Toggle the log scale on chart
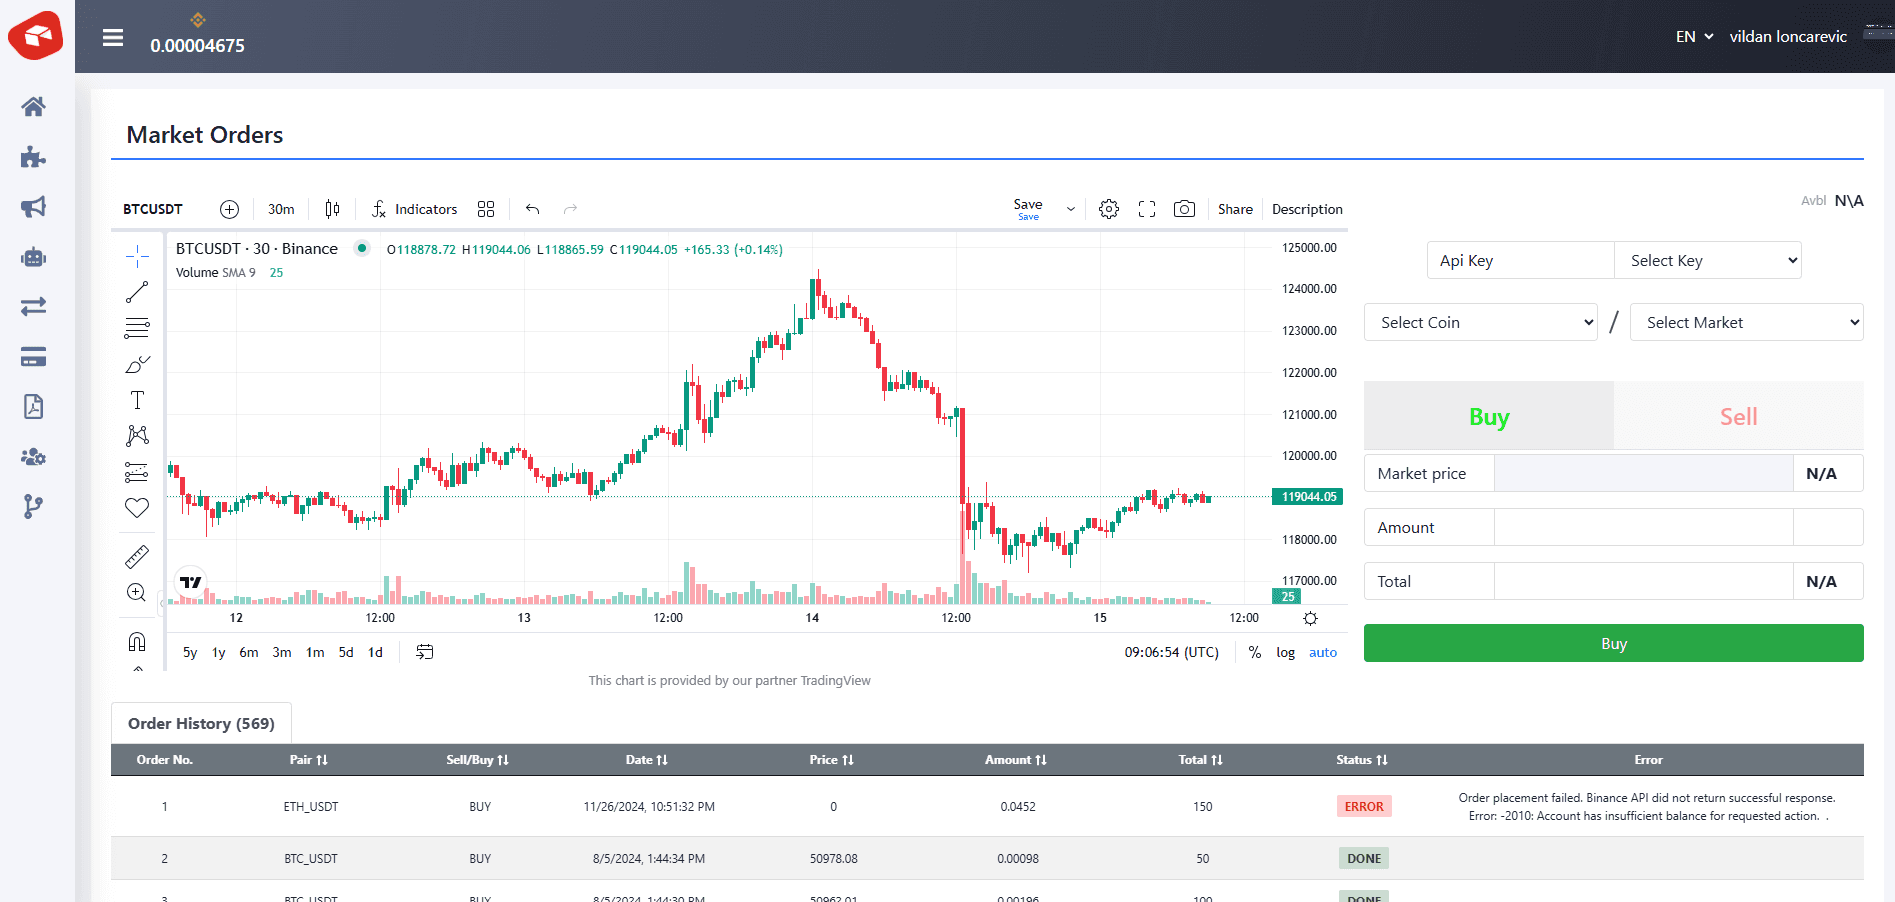 click(x=1285, y=652)
